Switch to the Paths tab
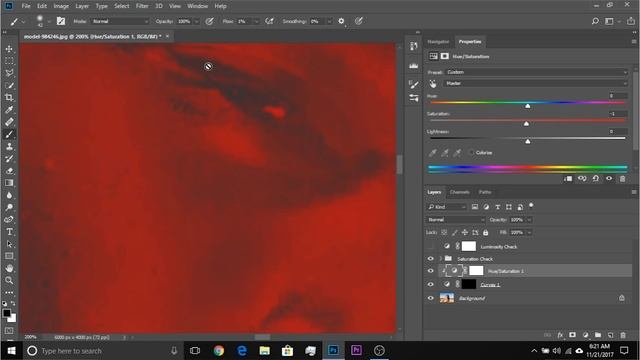This screenshot has height=360, width=640. tap(484, 192)
